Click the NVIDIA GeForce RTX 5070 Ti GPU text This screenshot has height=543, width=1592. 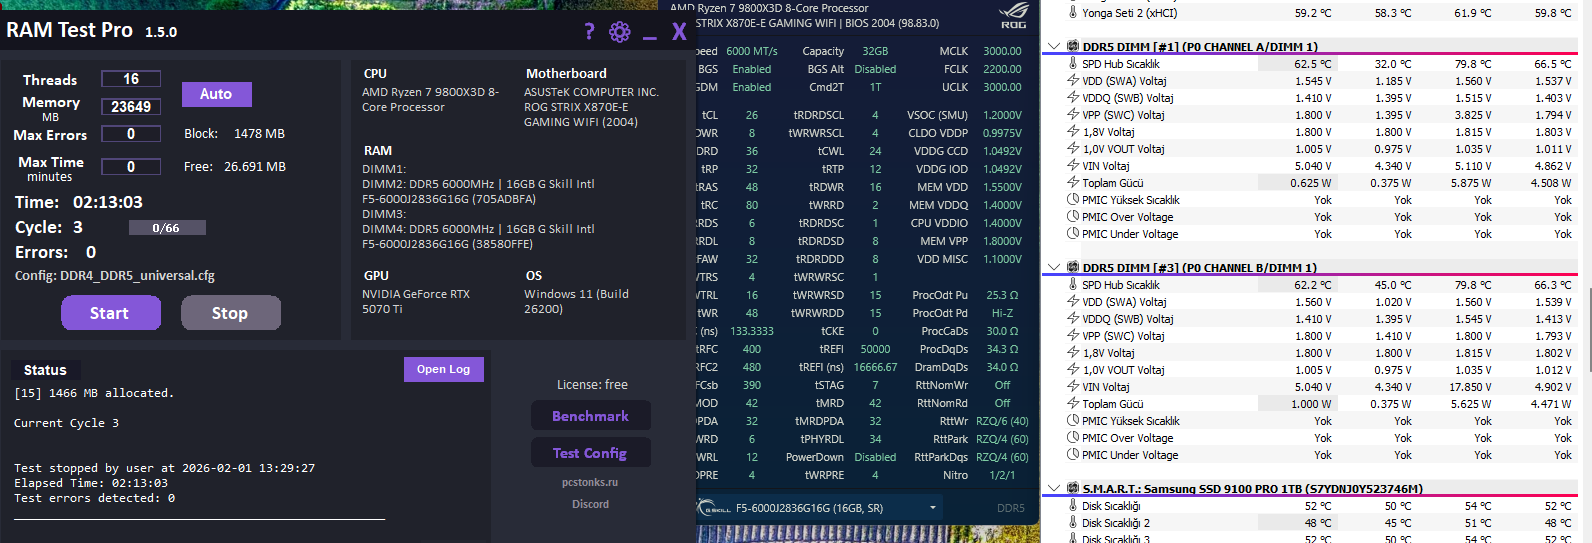coord(416,301)
